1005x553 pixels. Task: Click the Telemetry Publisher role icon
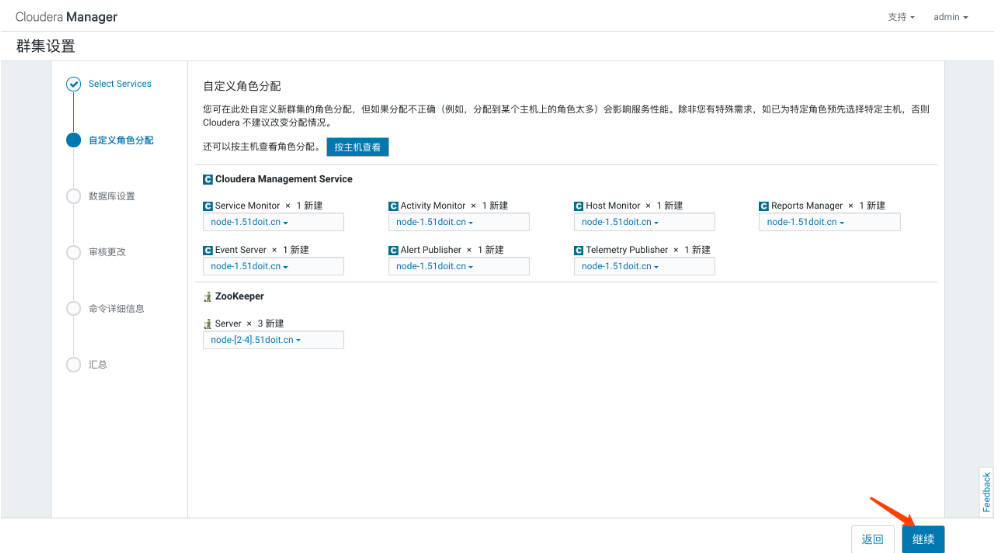point(578,251)
